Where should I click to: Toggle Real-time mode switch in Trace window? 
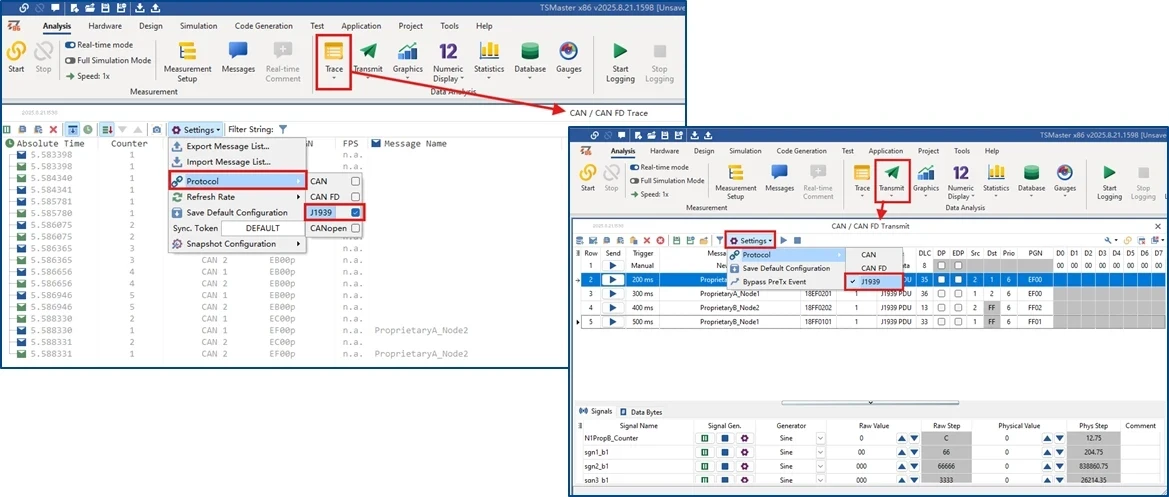click(70, 45)
